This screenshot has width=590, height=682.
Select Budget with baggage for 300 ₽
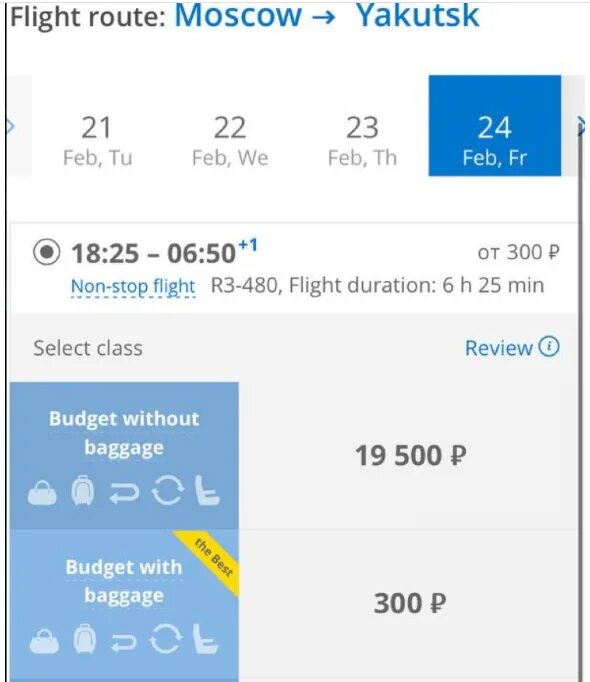tap(294, 605)
